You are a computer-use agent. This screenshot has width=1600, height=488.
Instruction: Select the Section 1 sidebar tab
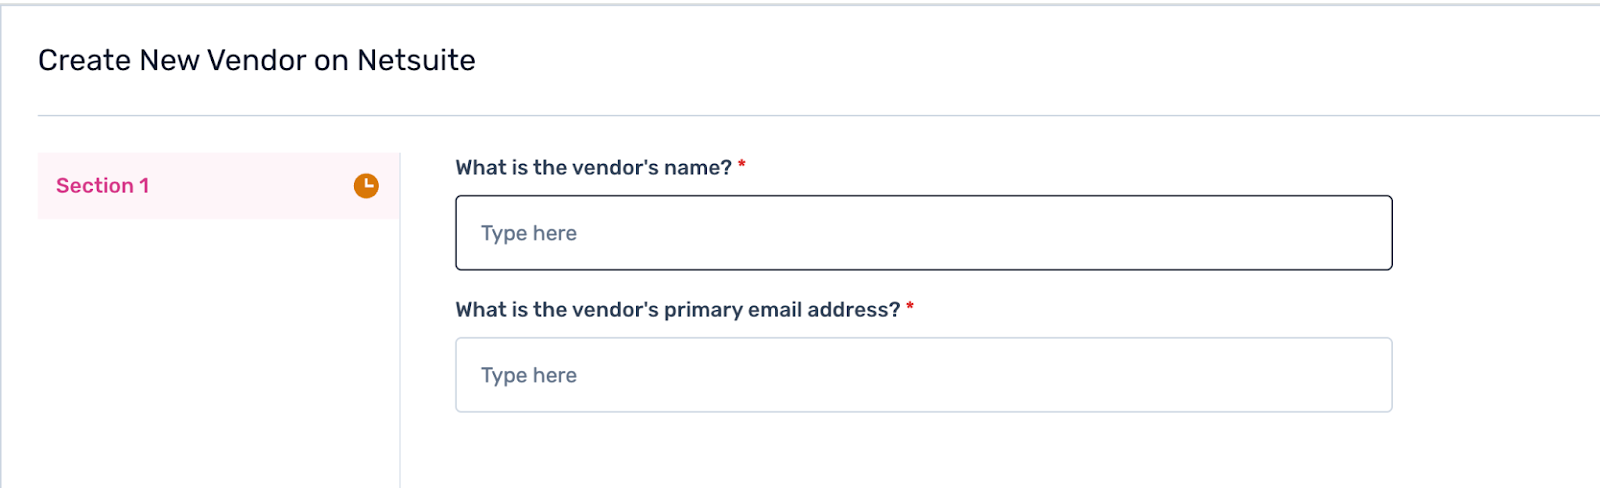coord(218,186)
